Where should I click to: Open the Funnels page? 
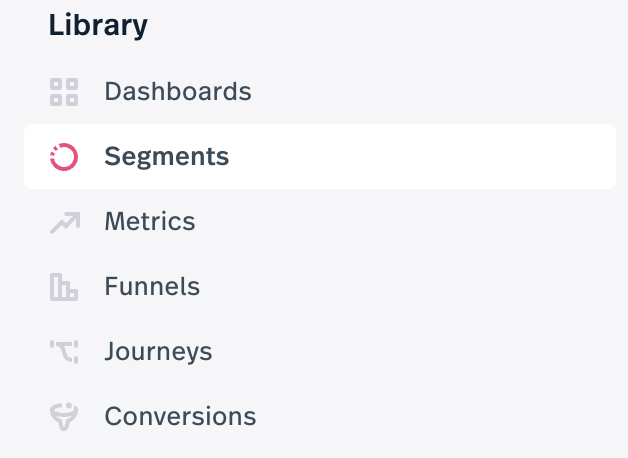(x=152, y=286)
